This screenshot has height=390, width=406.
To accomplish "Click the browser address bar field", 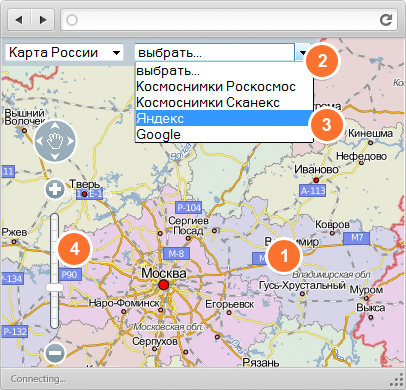I will [229, 20].
